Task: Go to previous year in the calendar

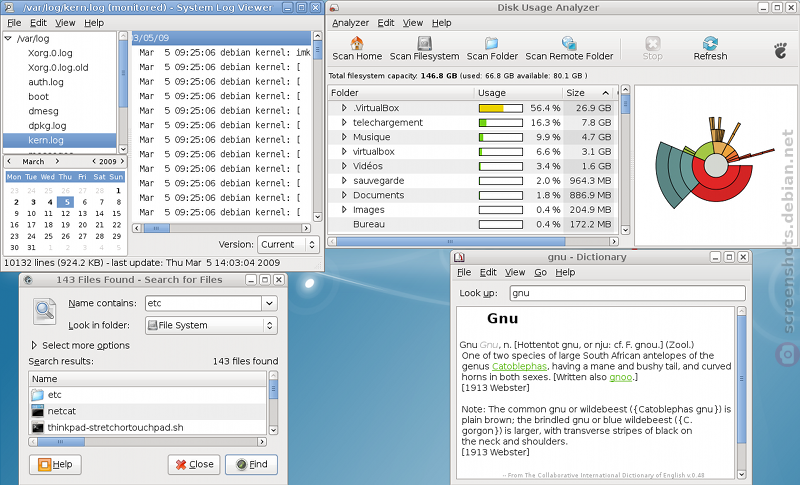Action: 94,161
